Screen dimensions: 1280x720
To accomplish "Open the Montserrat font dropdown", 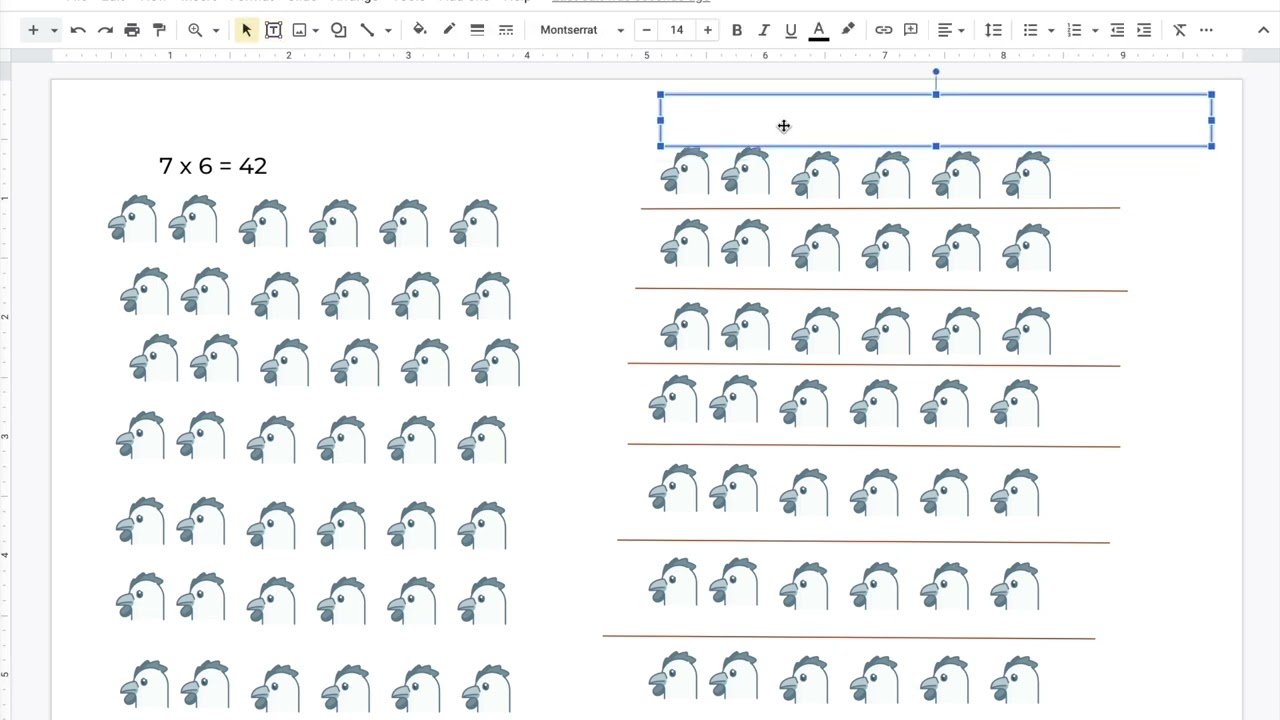I will [582, 30].
